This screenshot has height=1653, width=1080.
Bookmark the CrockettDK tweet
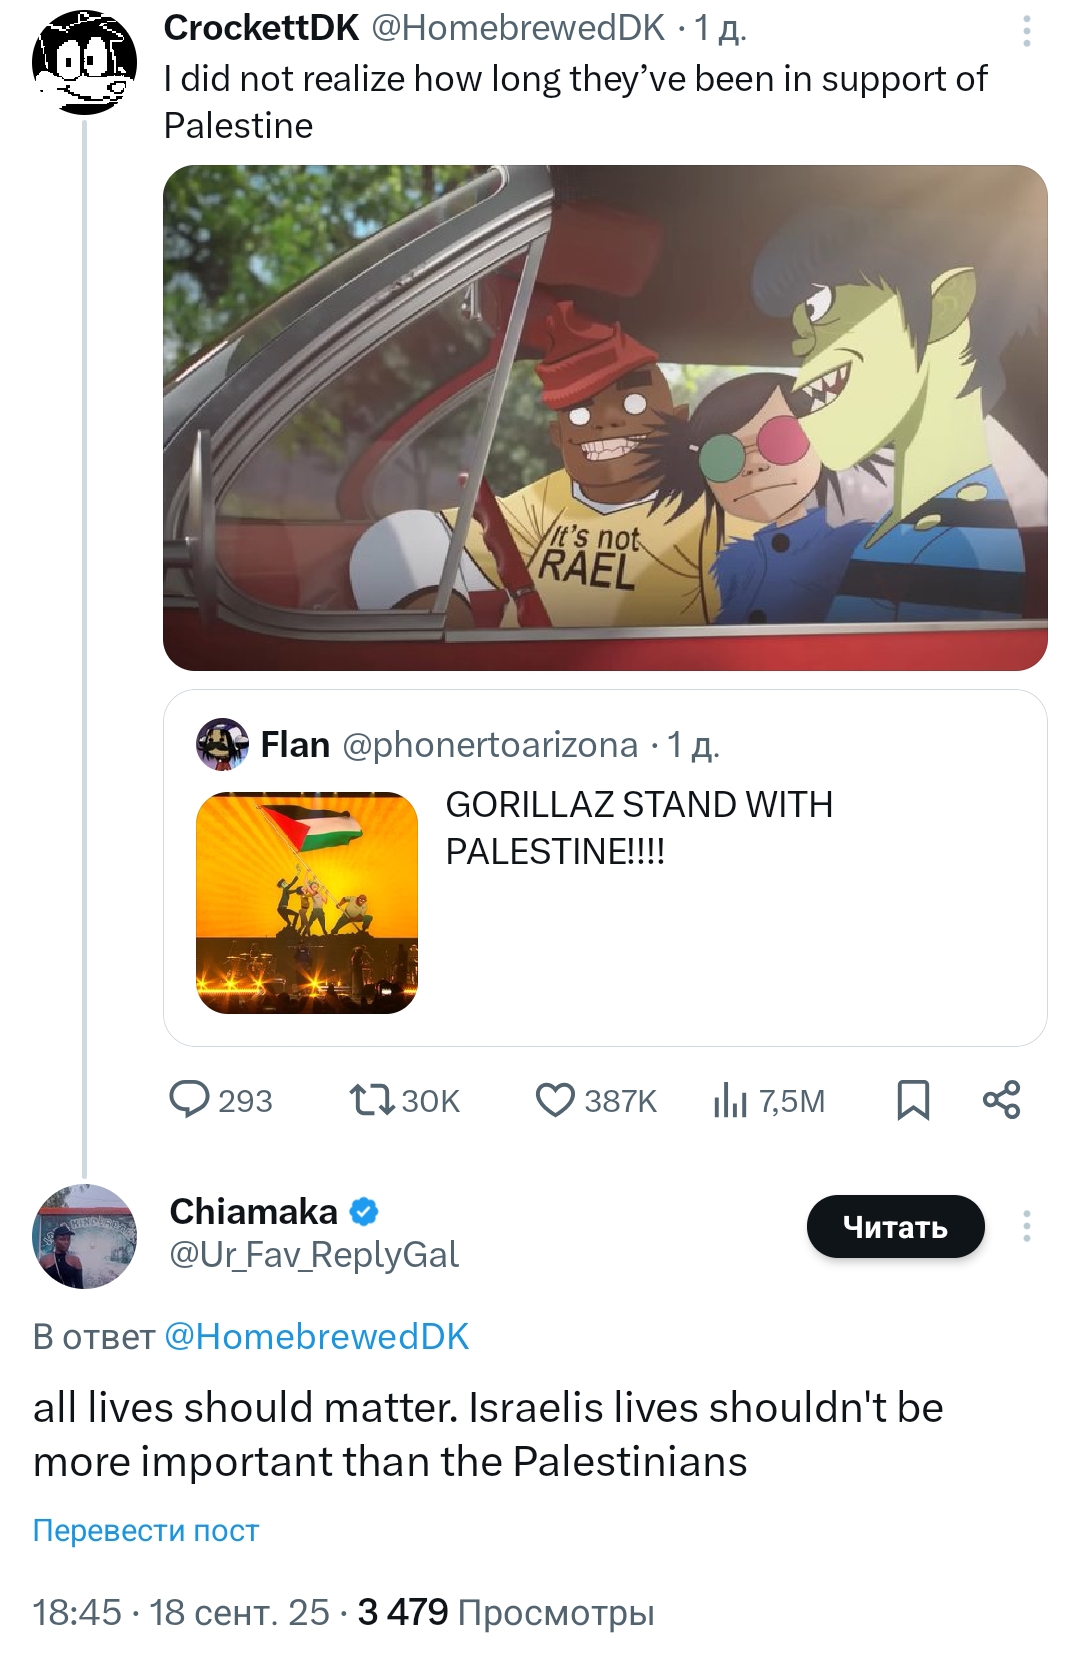[913, 1100]
